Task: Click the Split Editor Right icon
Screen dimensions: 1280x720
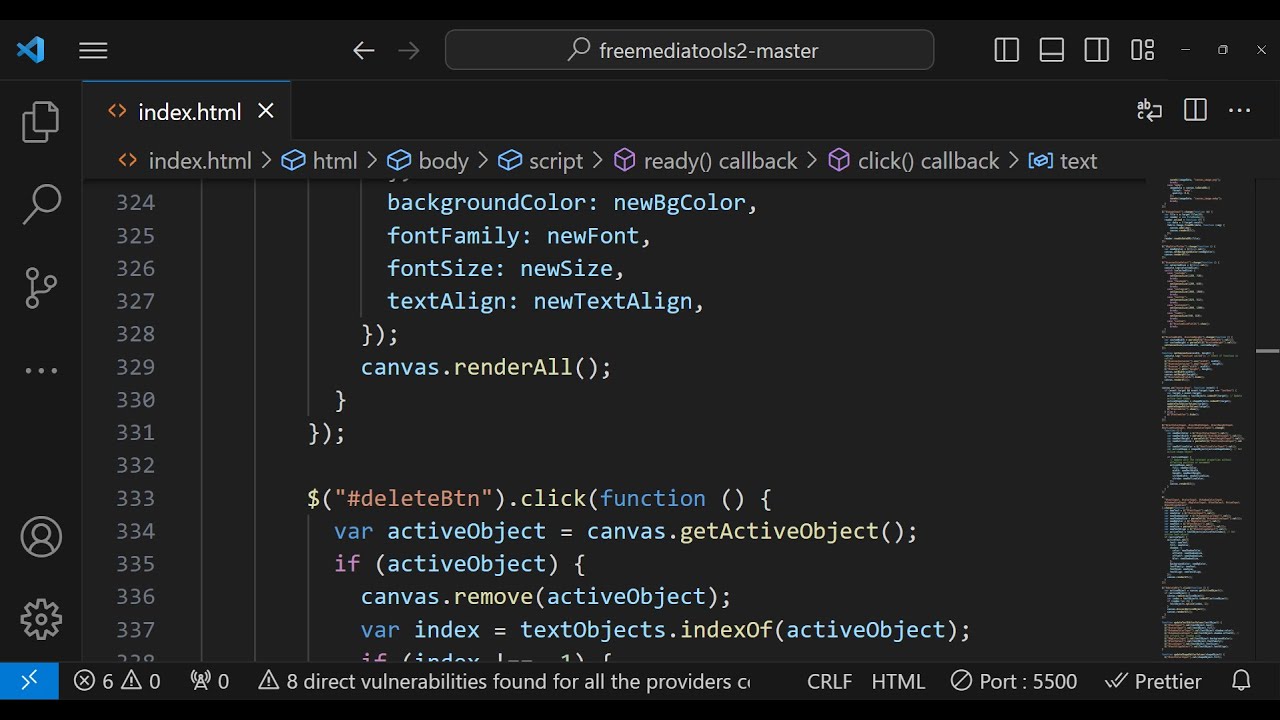Action: point(1195,111)
